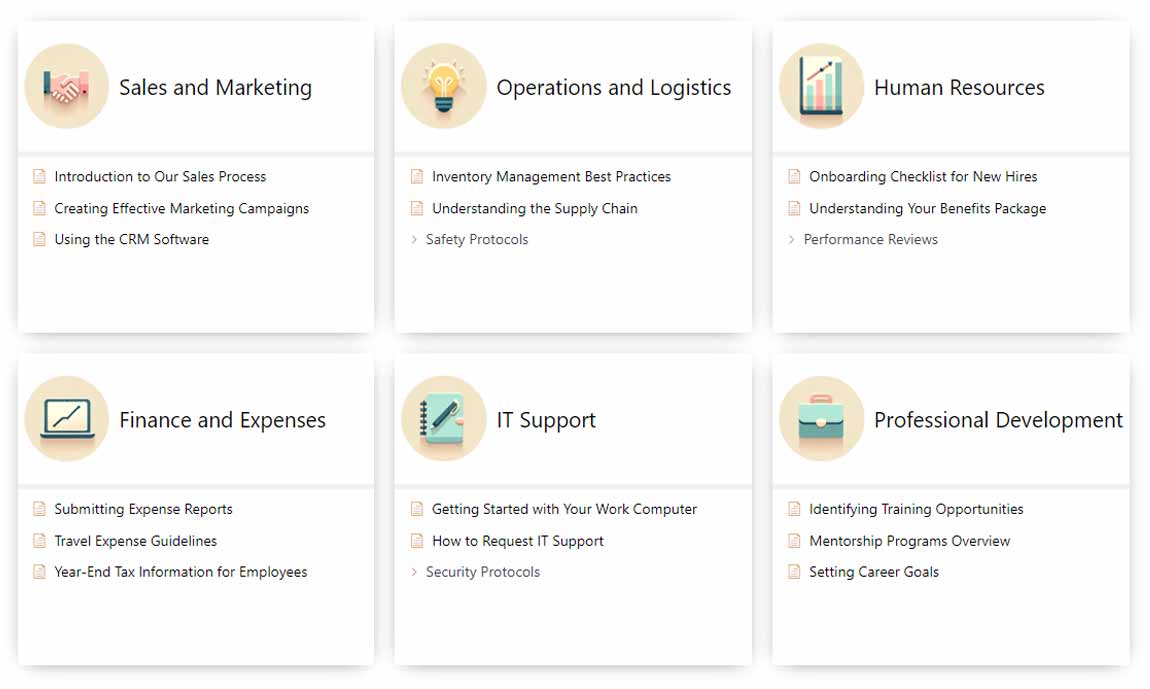Image resolution: width=1150 pixels, height=689 pixels.
Task: Click the bar chart icon for Human Resources
Action: pyautogui.click(x=821, y=87)
